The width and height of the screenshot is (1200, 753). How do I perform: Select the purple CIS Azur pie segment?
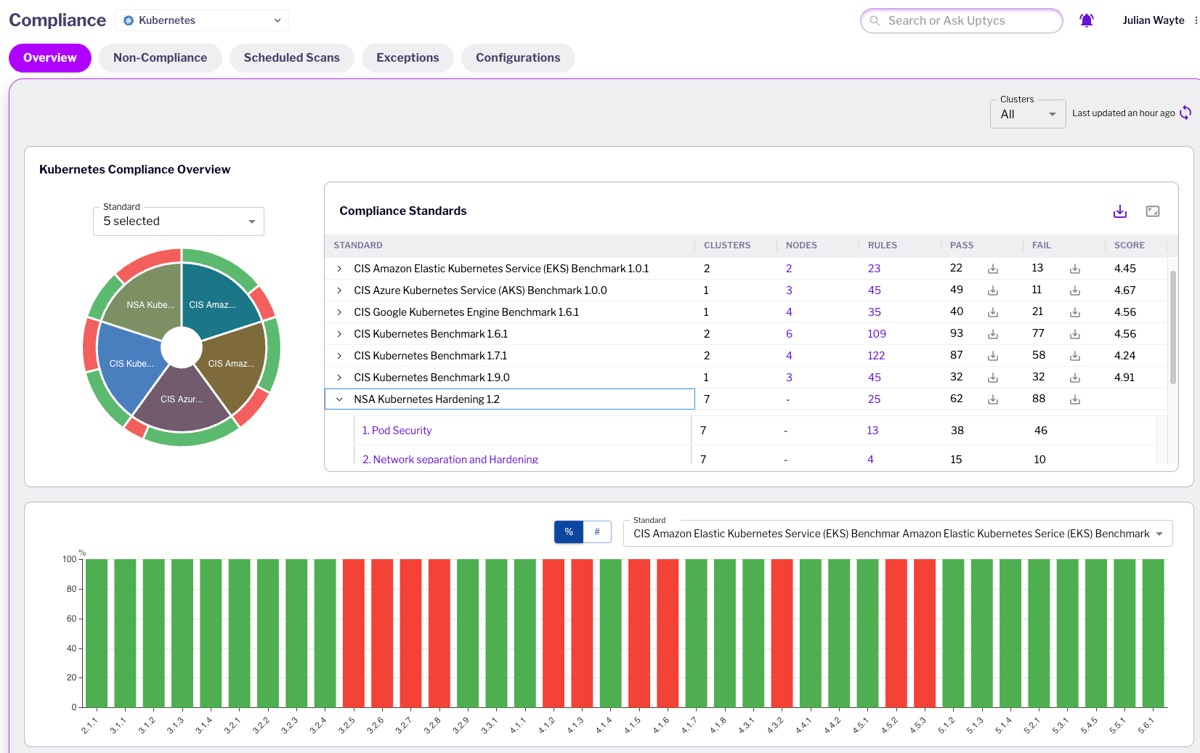[184, 402]
